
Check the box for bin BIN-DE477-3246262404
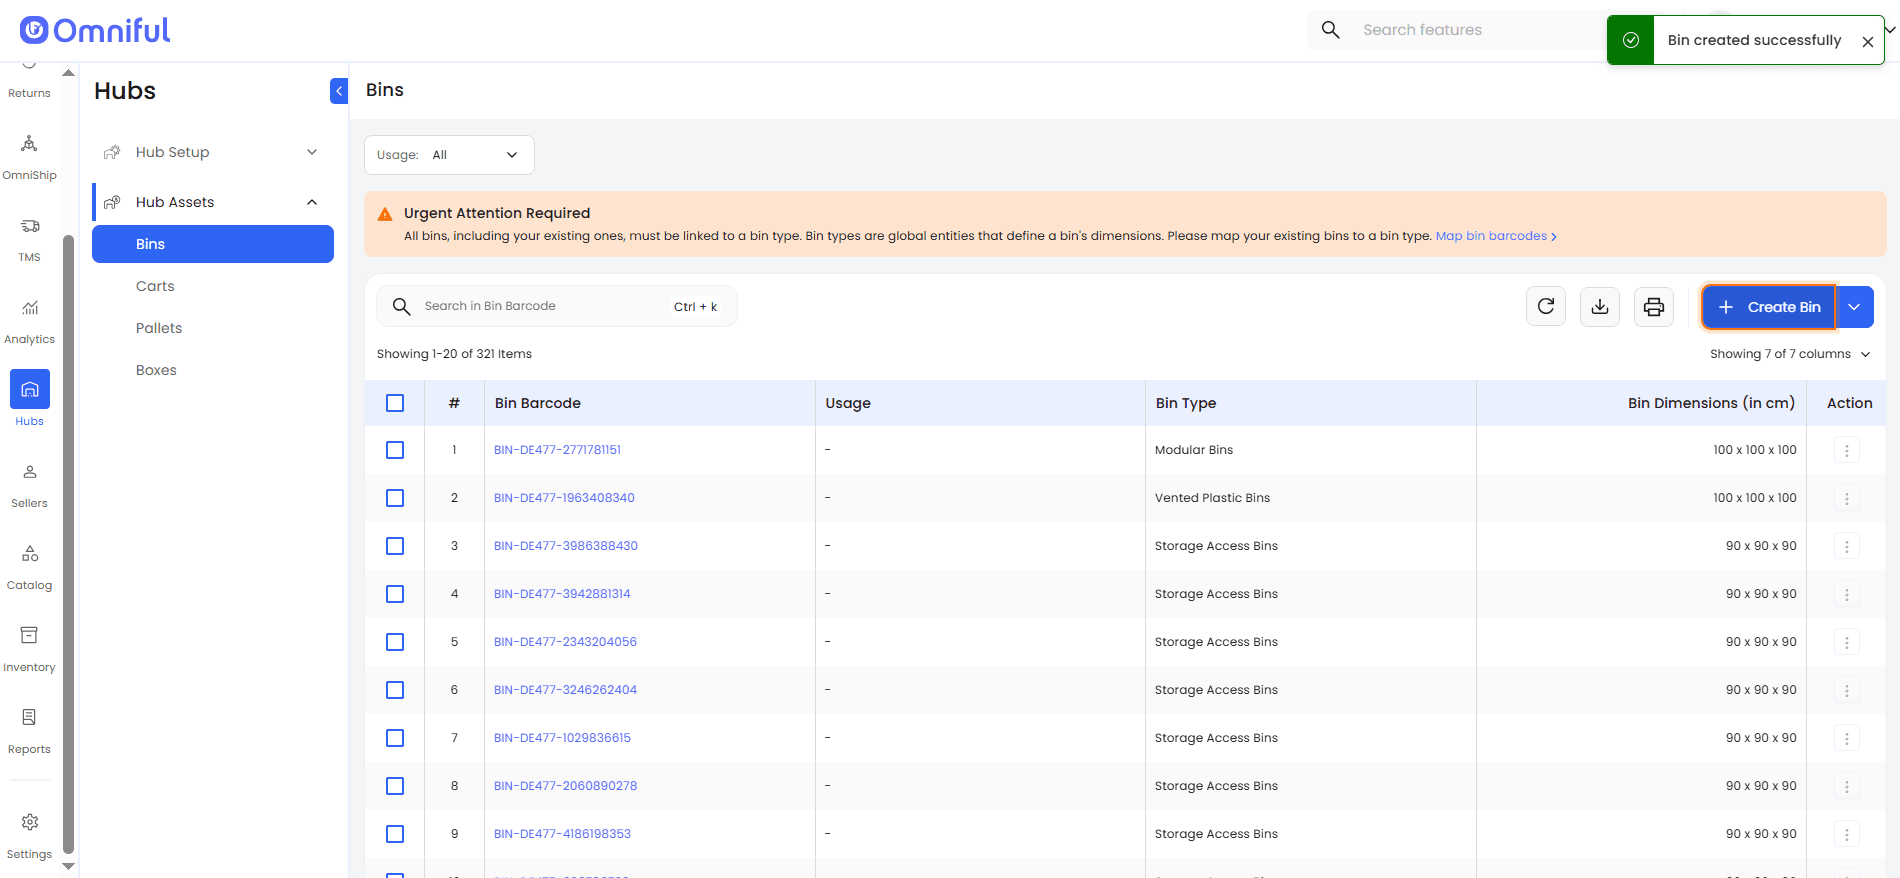[395, 690]
